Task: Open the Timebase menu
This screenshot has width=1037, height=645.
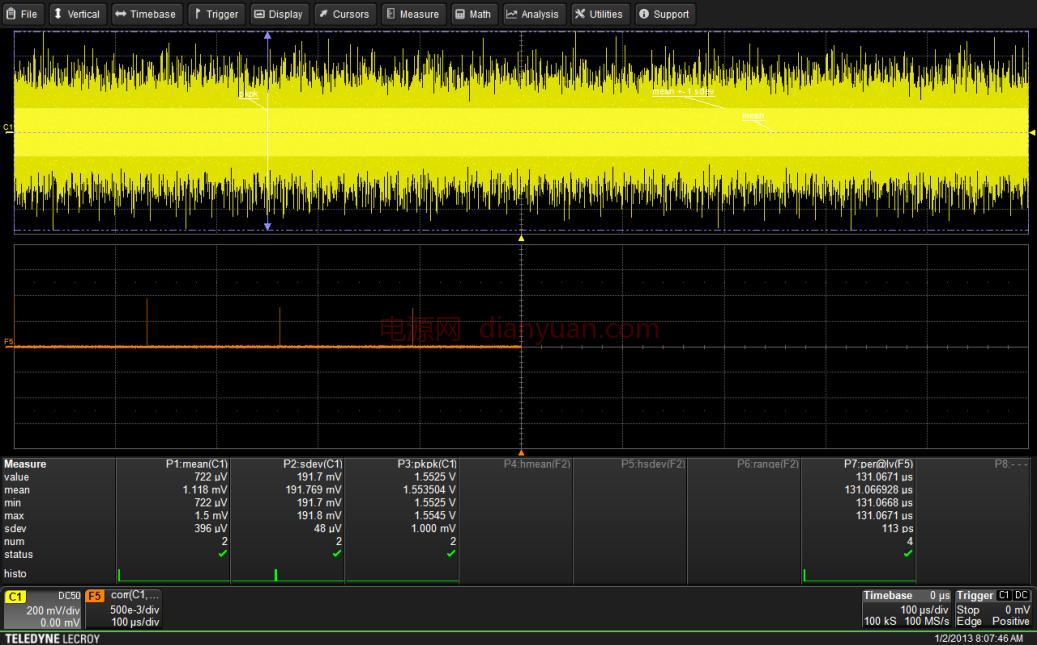Action: (145, 14)
